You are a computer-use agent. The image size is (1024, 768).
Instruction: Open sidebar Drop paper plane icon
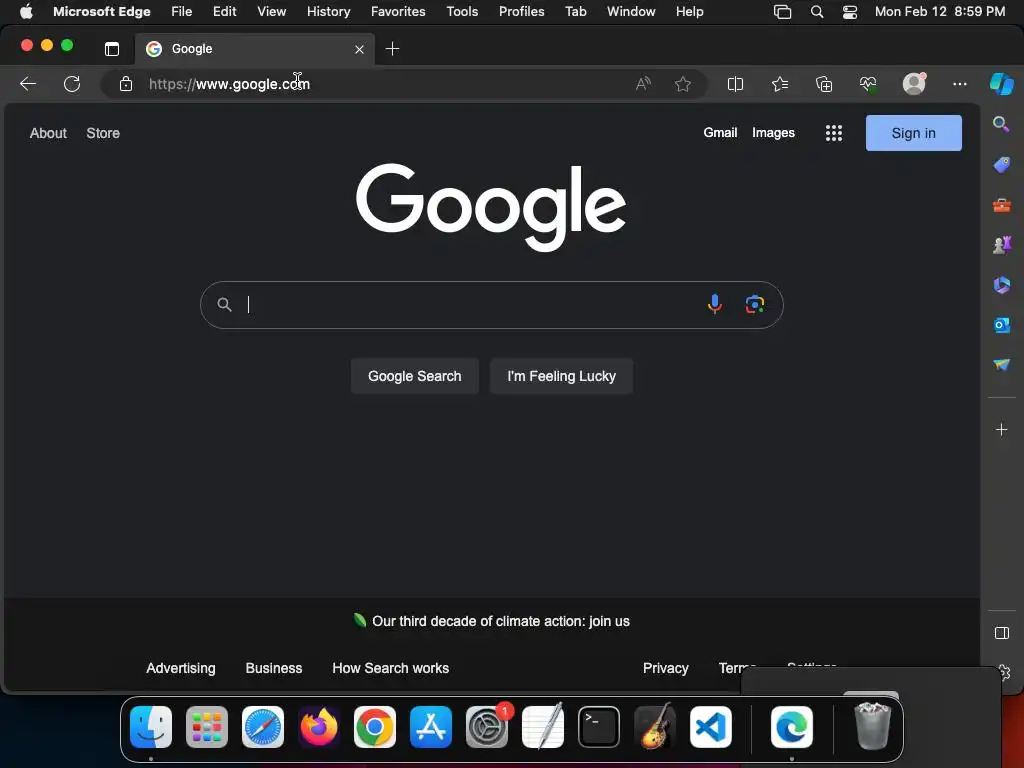(x=1001, y=364)
